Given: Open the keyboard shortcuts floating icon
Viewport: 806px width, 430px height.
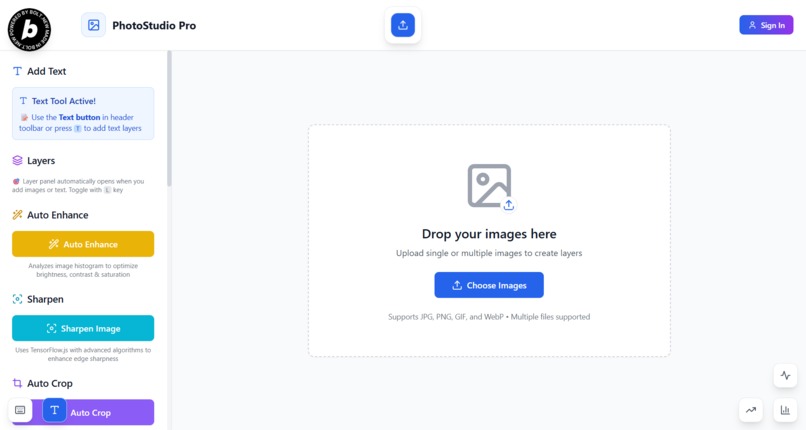Looking at the screenshot, I should click(x=20, y=410).
